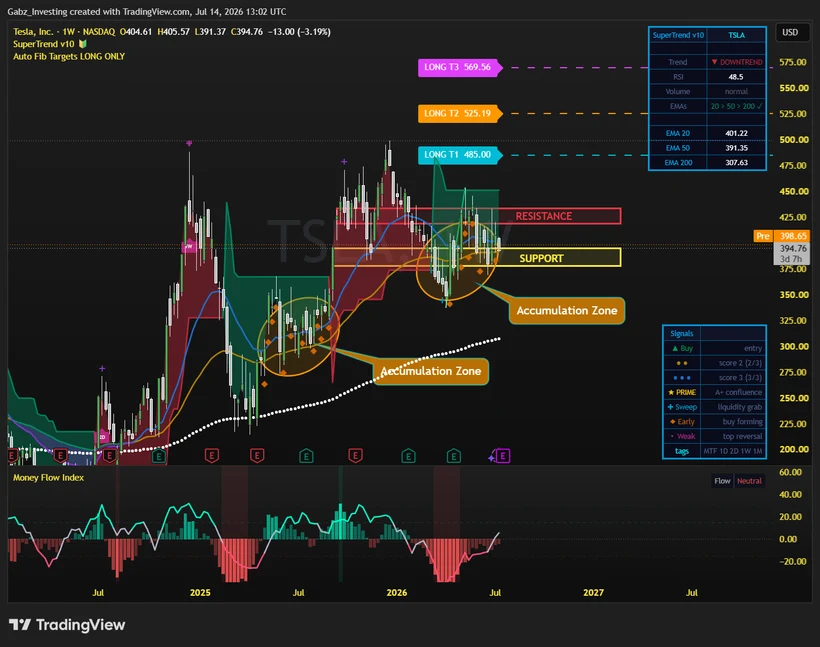Click 'top reversal' in the Weak row

(743, 436)
